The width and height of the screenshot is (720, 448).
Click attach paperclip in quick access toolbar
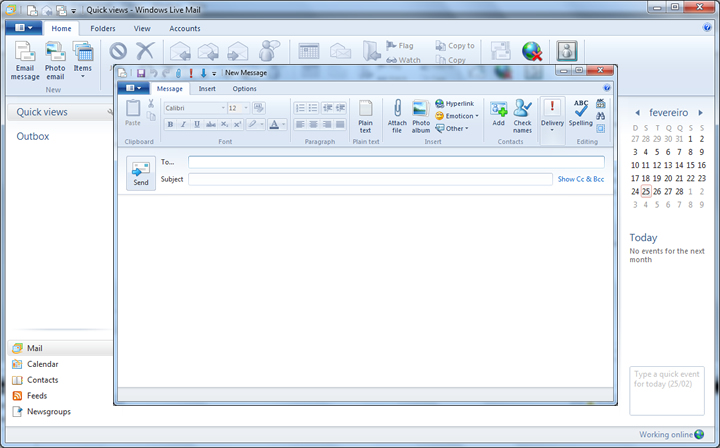click(179, 73)
